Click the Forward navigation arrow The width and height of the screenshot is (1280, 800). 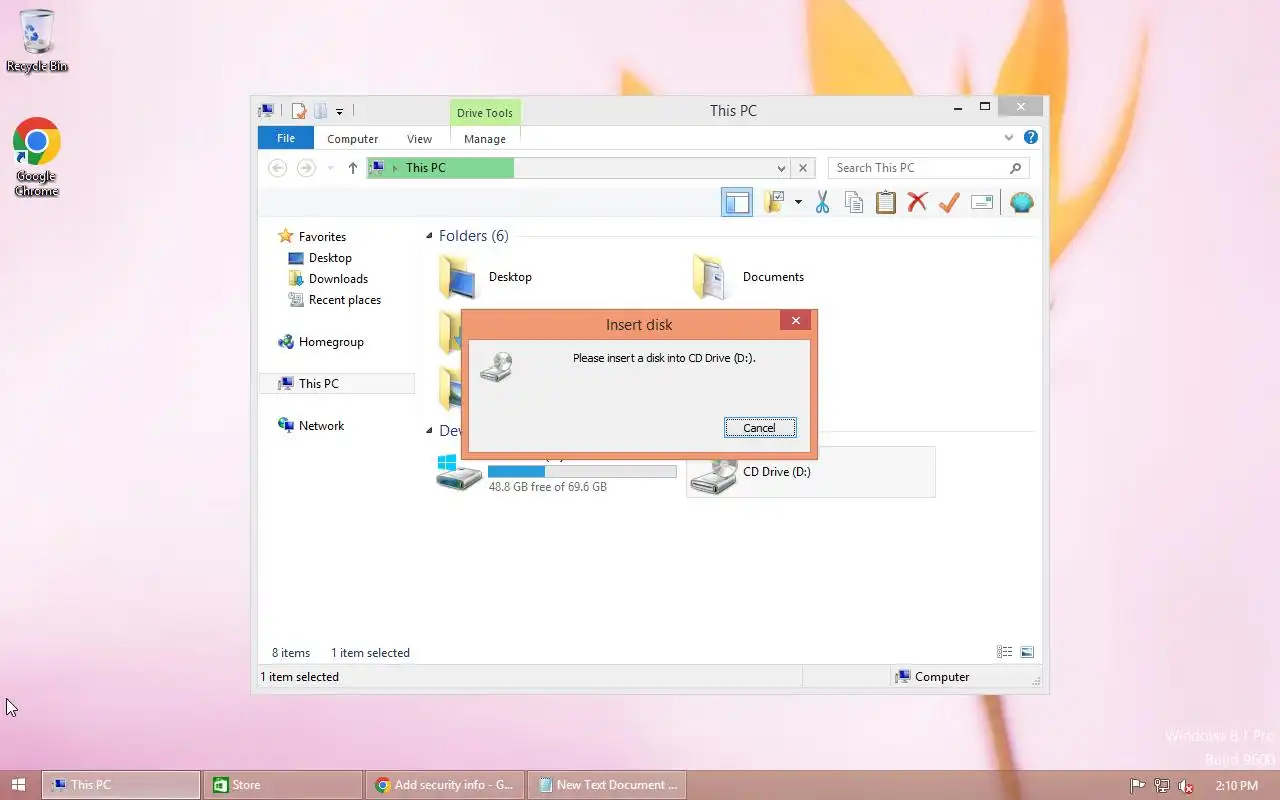(306, 168)
